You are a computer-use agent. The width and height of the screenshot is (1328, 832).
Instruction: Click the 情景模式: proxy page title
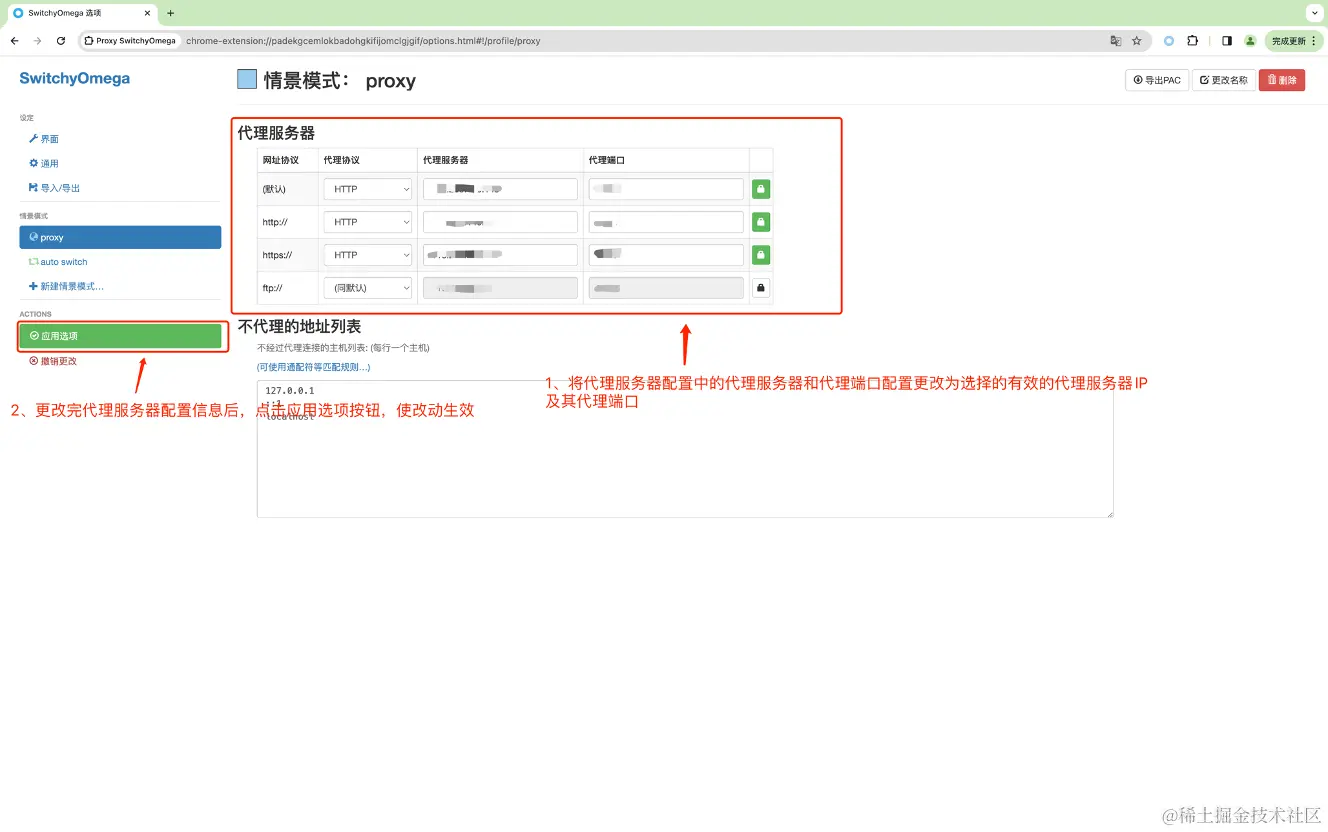coord(340,81)
